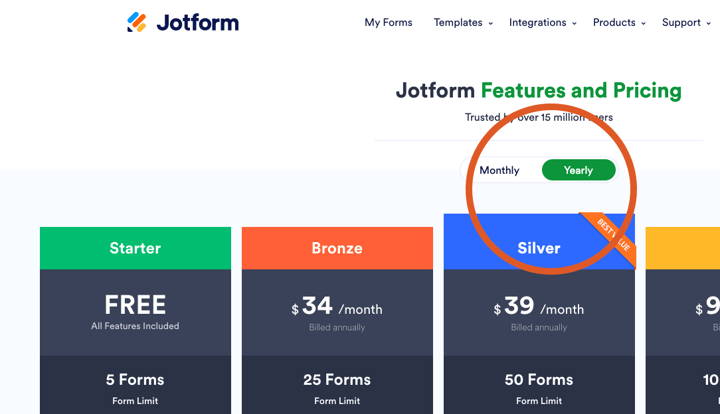Viewport: 720px width, 414px height.
Task: Choose the Silver plan header
Action: (539, 248)
